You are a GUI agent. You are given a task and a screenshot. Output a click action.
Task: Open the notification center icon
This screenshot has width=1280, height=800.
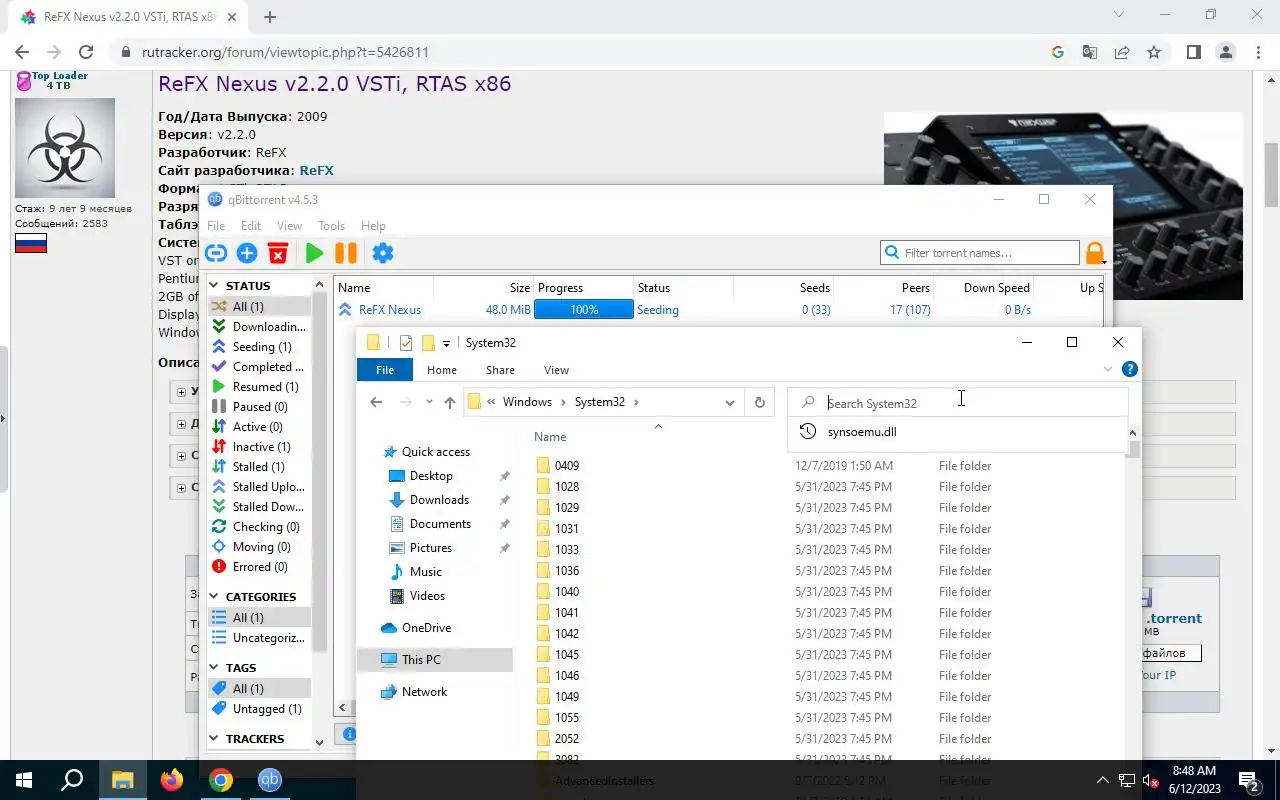click(1248, 780)
